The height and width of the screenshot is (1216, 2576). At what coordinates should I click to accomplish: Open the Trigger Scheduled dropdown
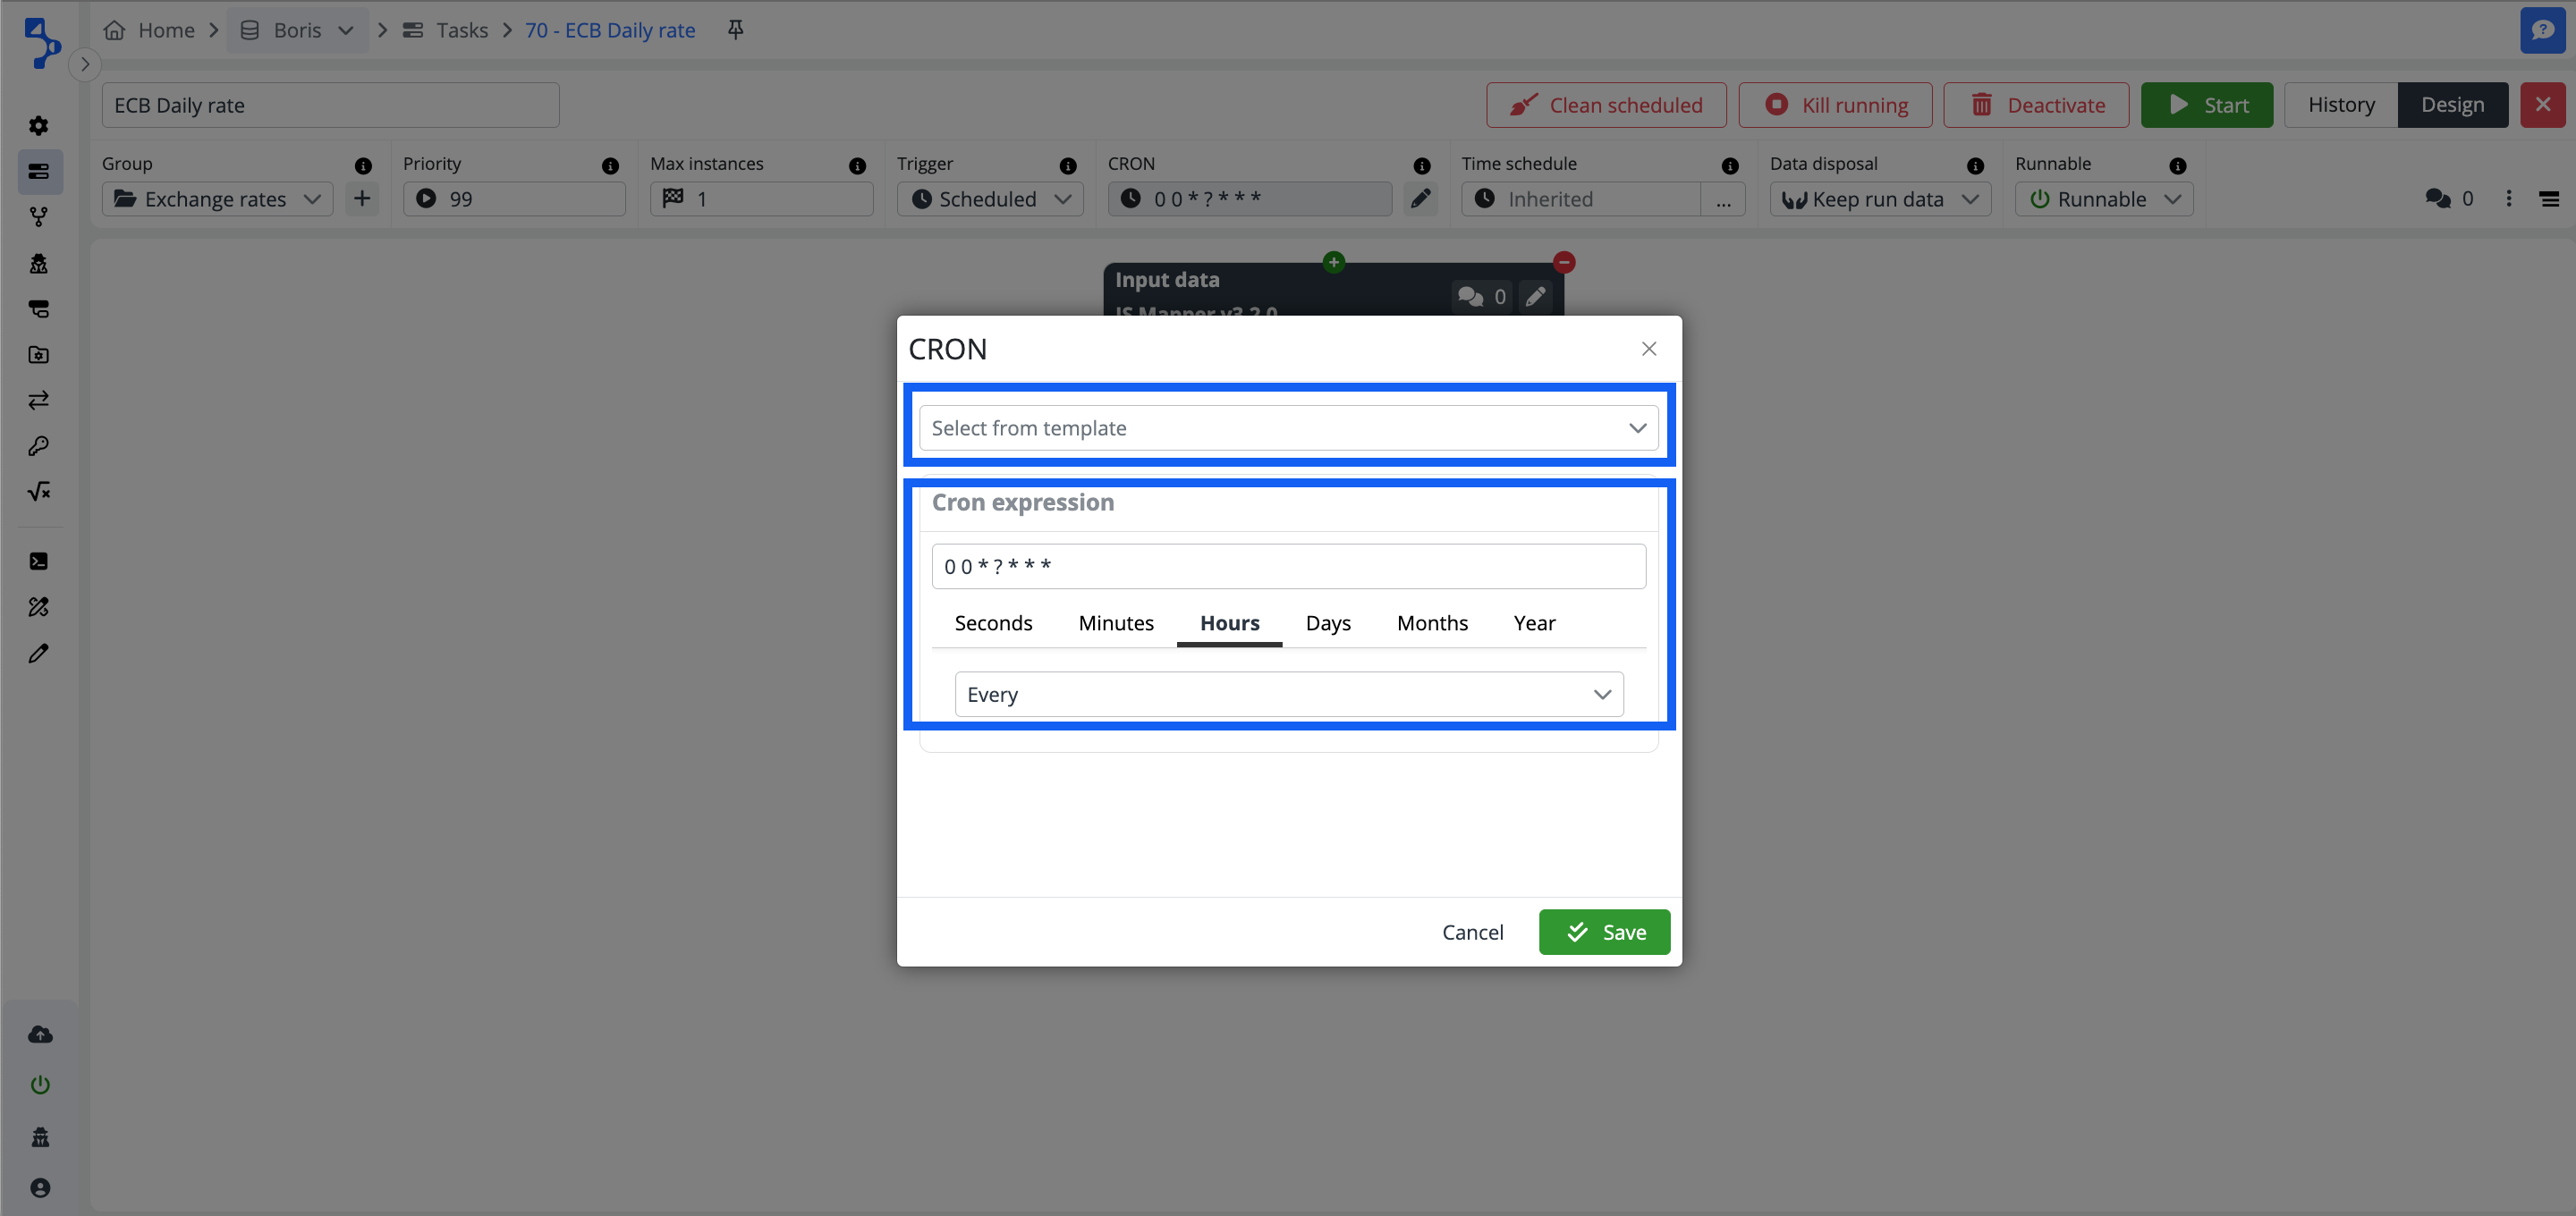click(990, 198)
